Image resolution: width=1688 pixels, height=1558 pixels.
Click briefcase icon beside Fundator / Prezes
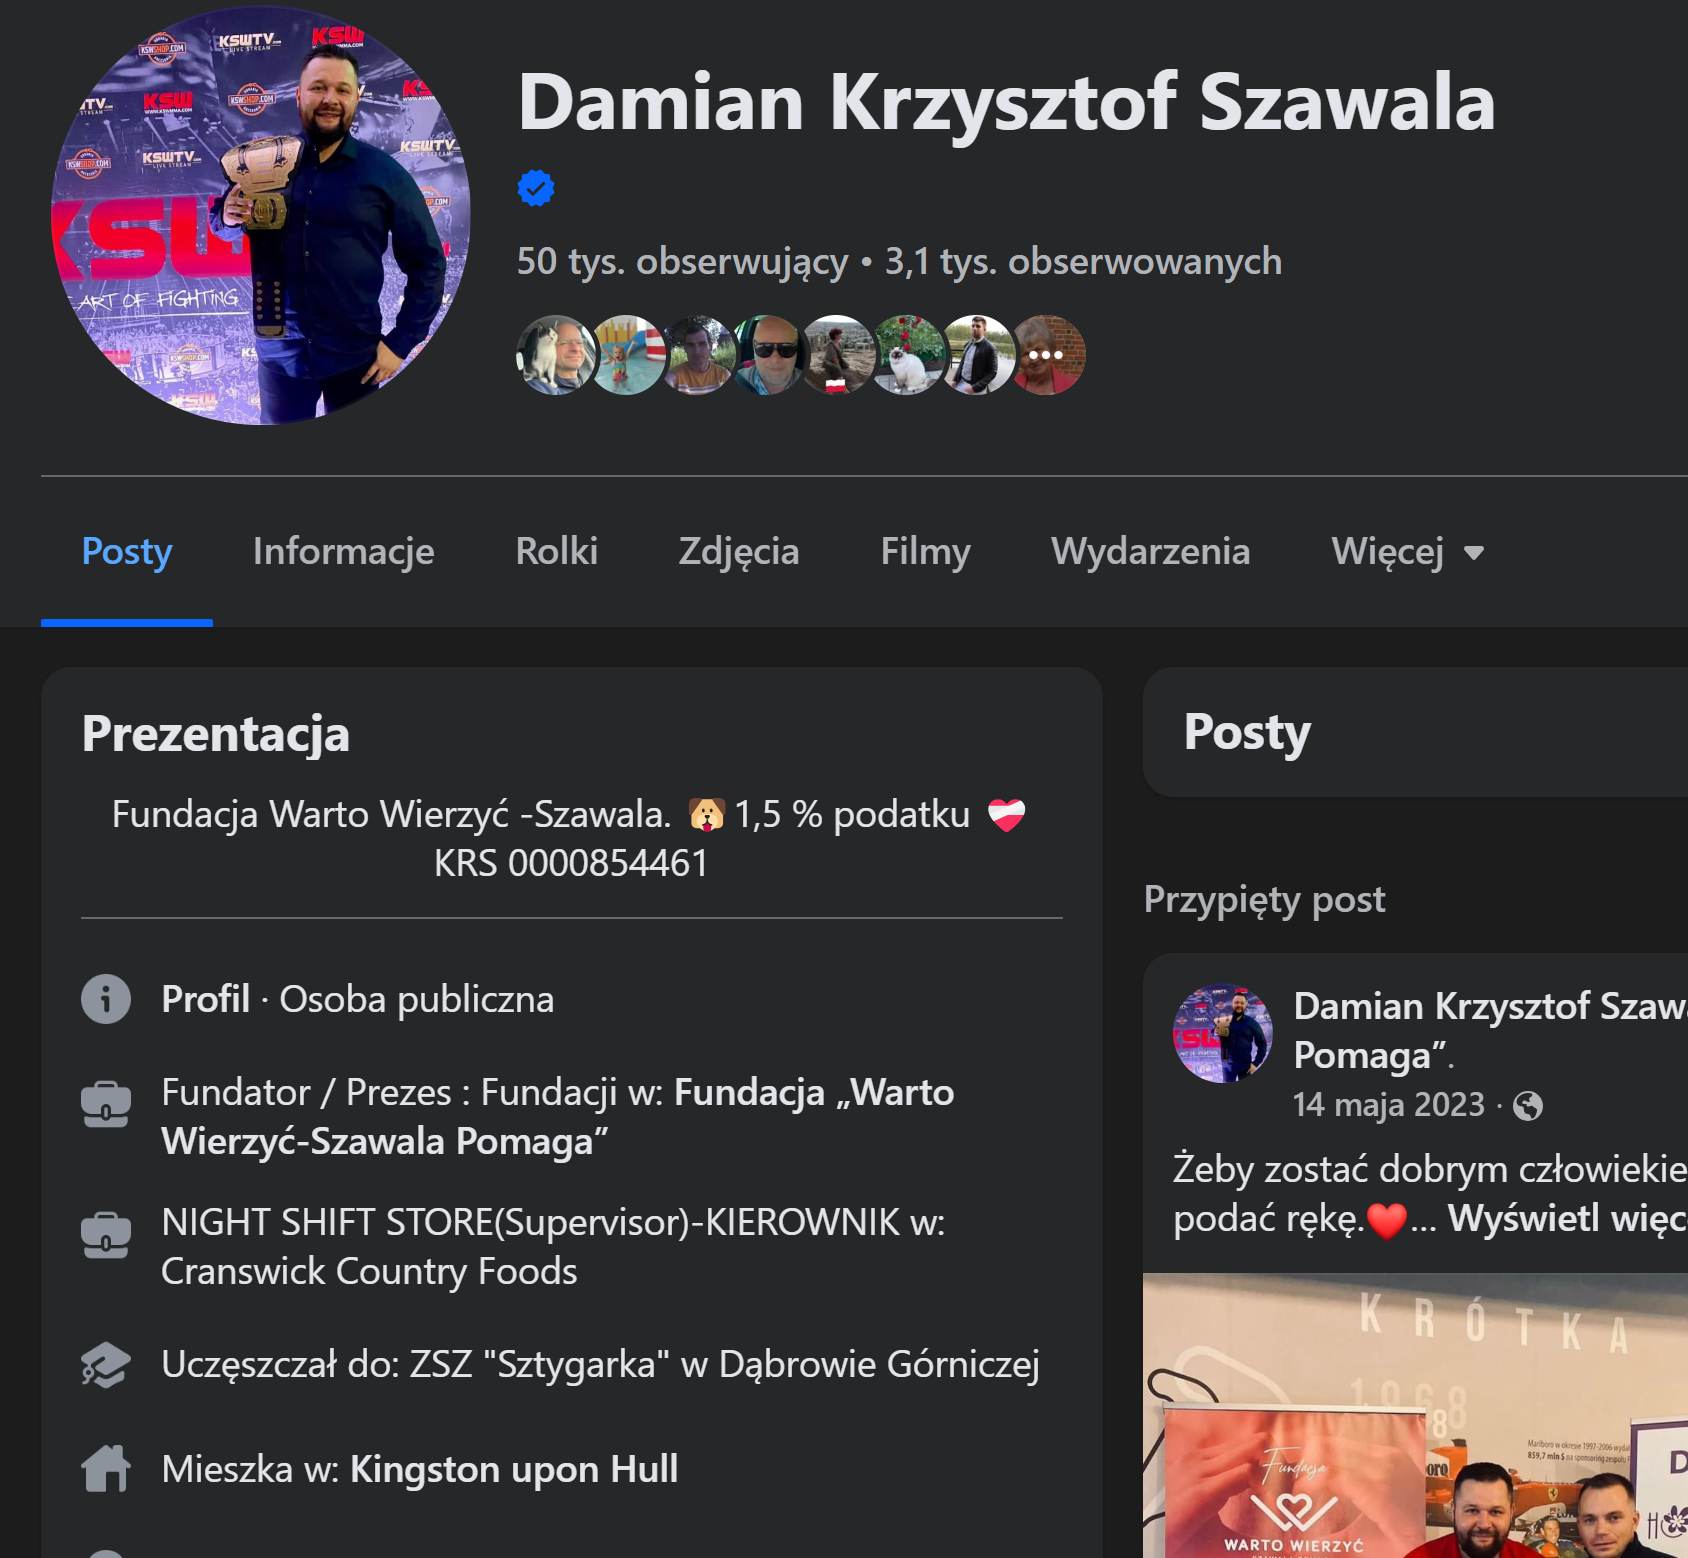click(106, 1104)
